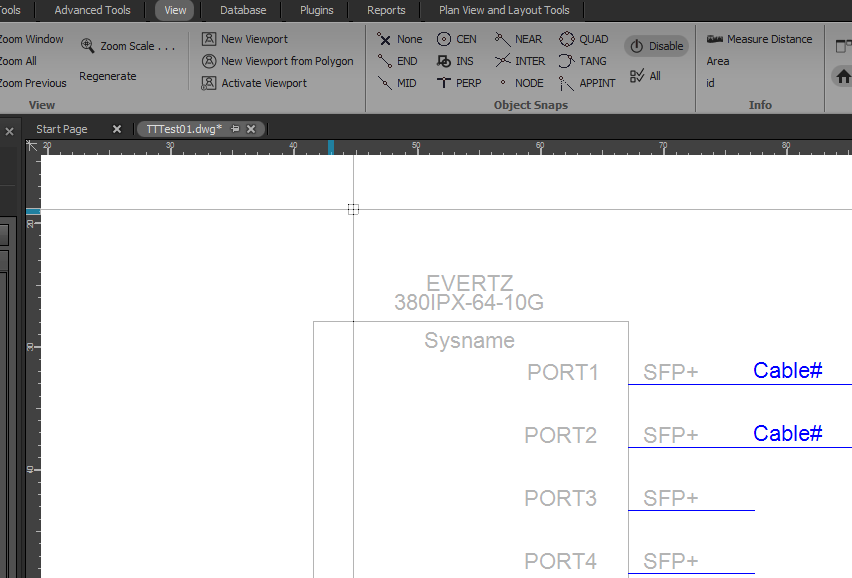Viewport: 852px width, 578px height.
Task: Select the Cable# label beside PORT1
Action: point(787,370)
